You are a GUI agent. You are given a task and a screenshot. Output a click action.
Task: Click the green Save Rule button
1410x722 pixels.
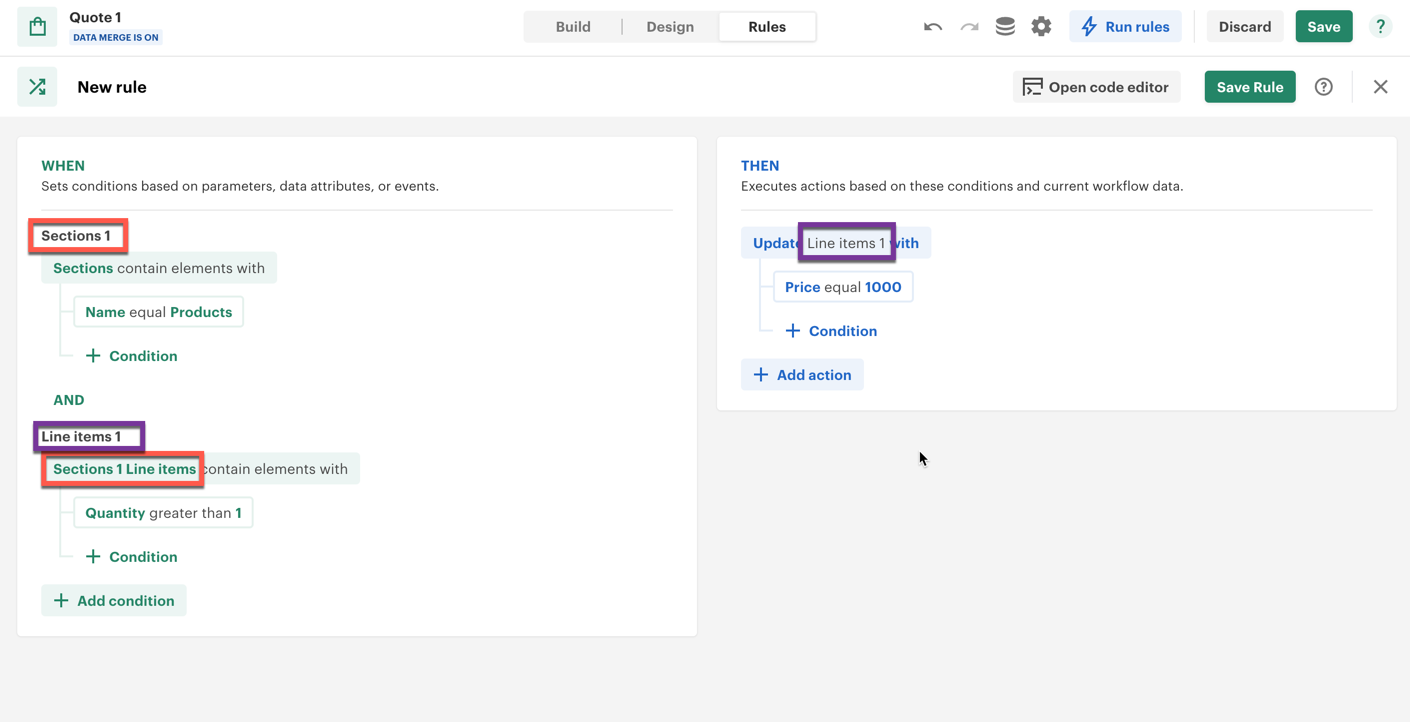click(1249, 87)
